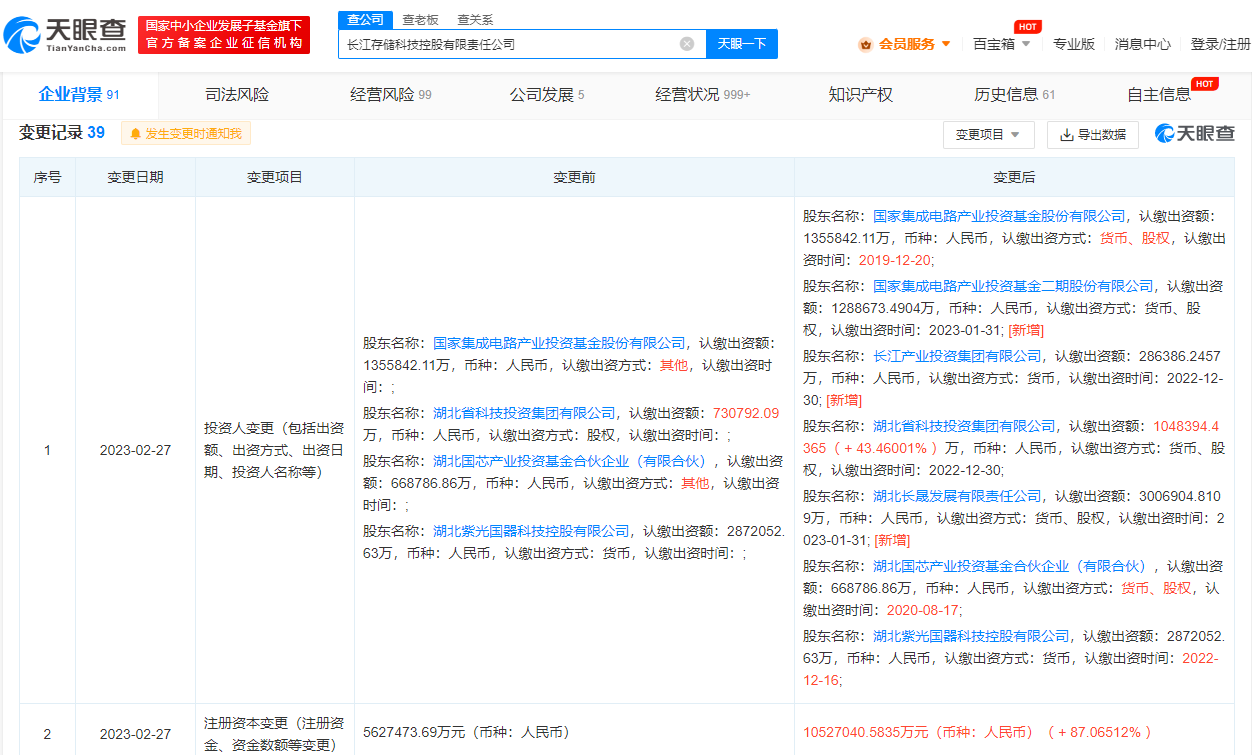This screenshot has height=755, width=1252.
Task: Open 消息中心 in the top bar
Action: coord(1142,44)
